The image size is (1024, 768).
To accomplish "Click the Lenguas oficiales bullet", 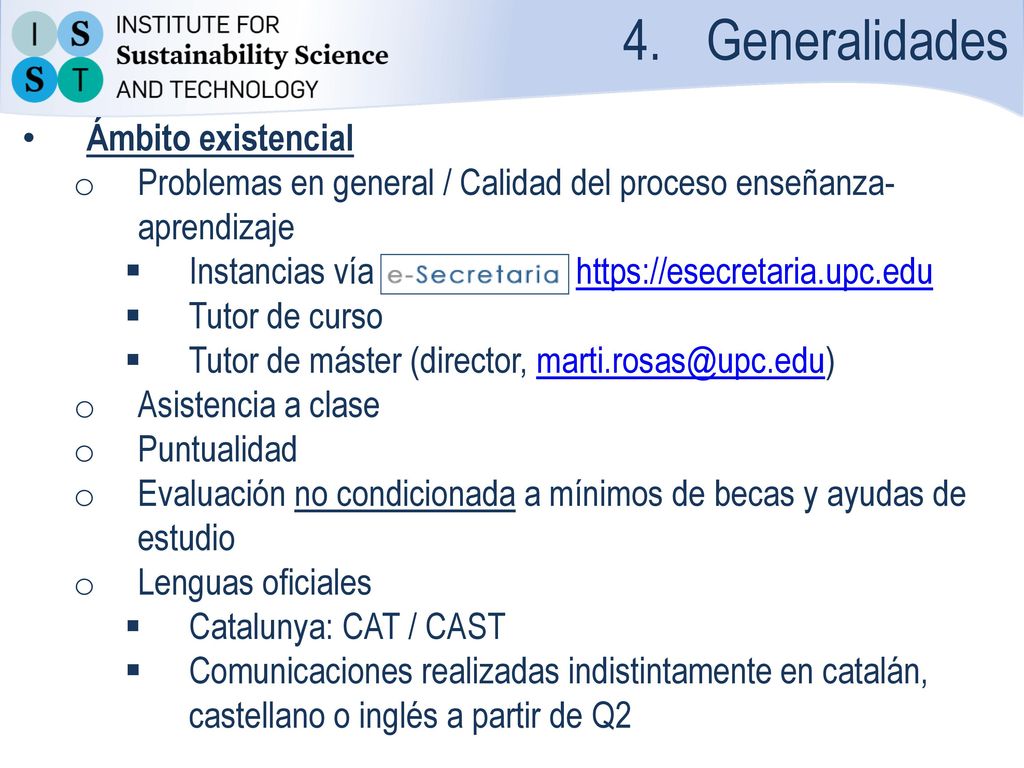I will pyautogui.click(x=255, y=583).
